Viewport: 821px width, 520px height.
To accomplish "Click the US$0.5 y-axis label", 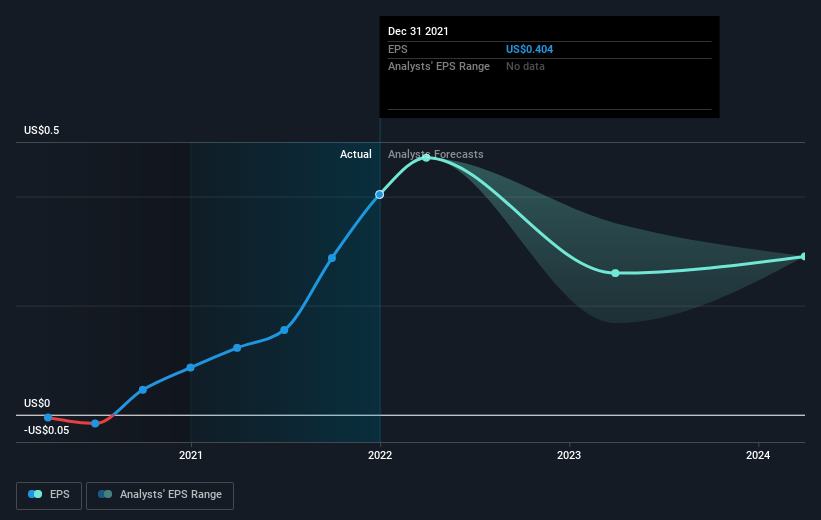I will 41,130.
